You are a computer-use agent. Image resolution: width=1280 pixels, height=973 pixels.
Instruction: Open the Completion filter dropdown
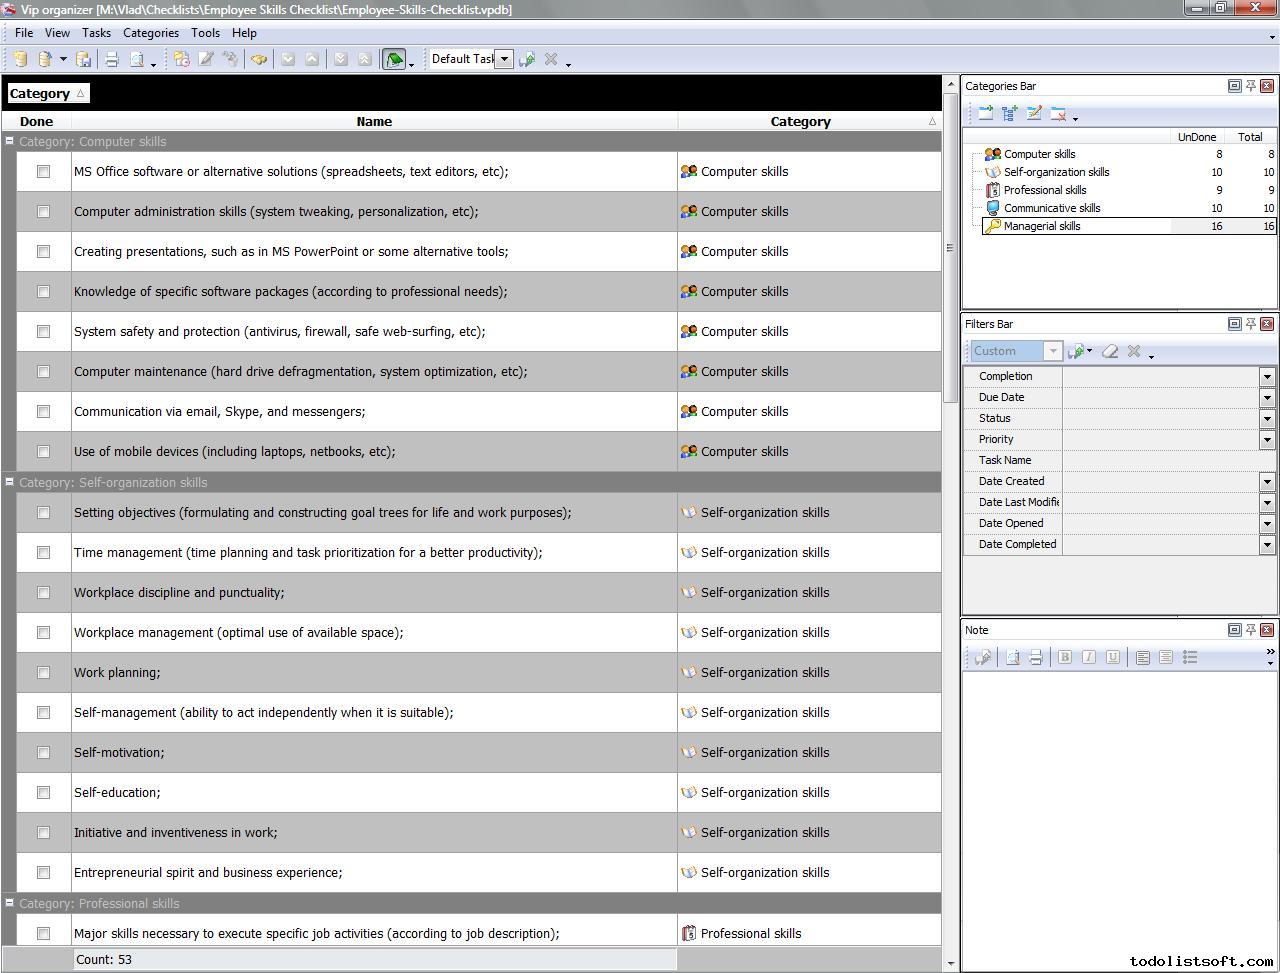click(x=1267, y=377)
